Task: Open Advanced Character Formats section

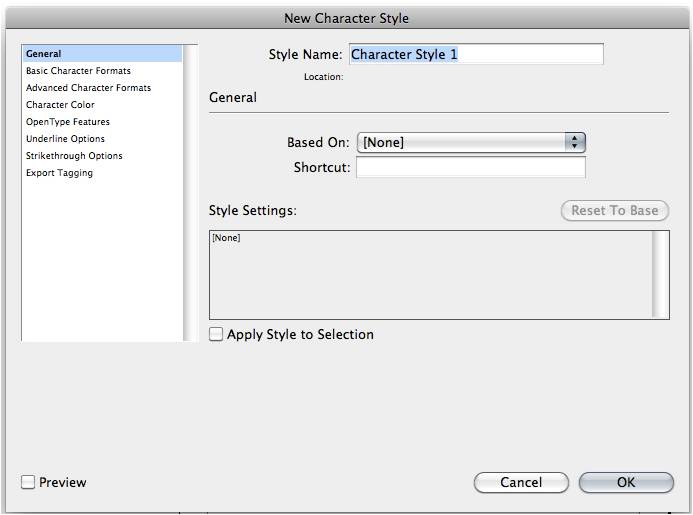Action: pos(88,88)
